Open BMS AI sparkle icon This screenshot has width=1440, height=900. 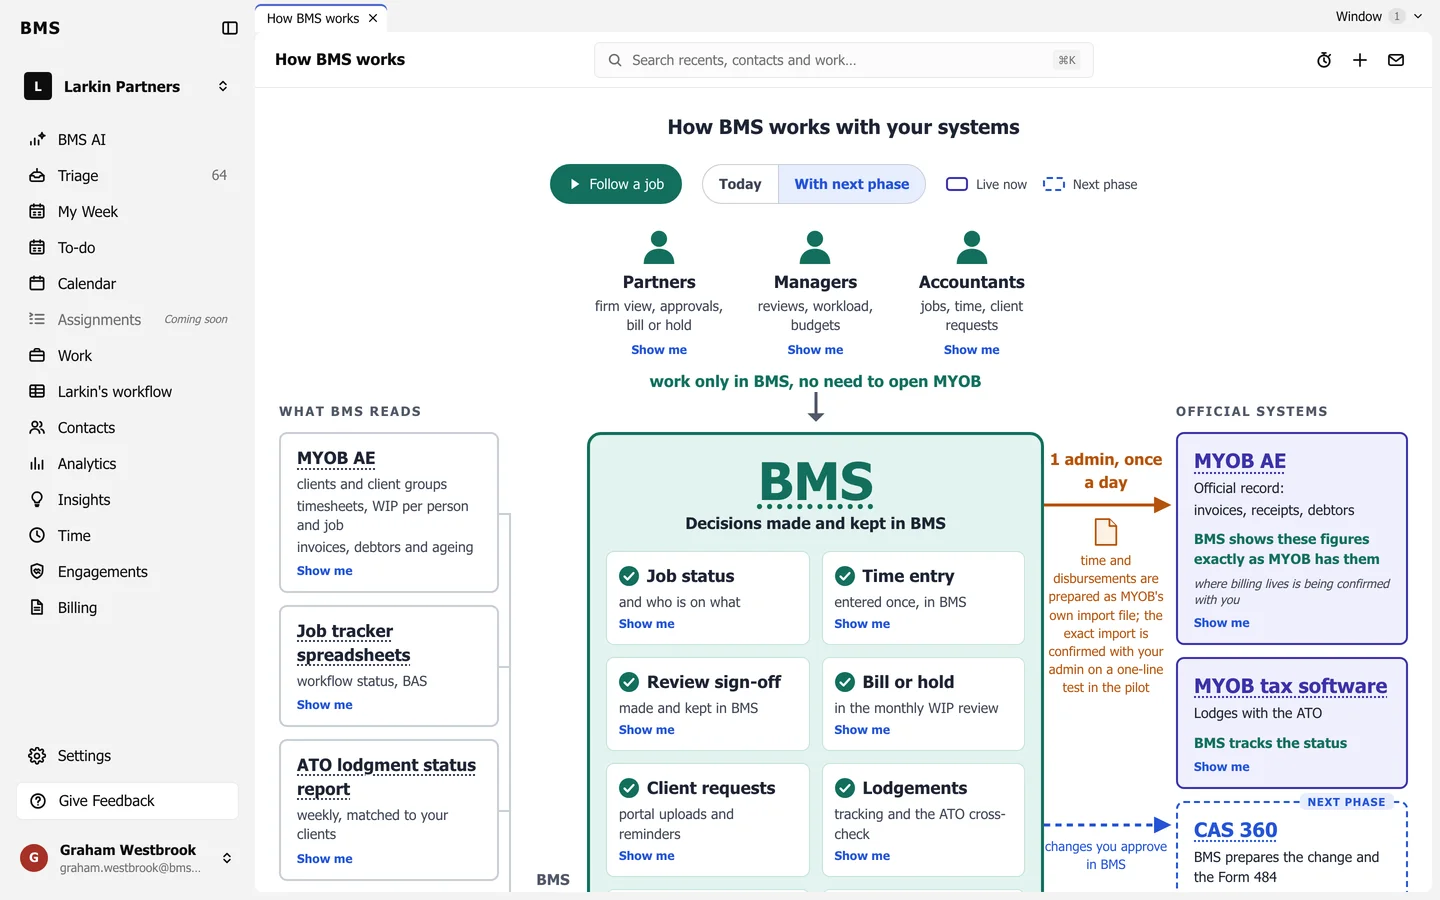click(x=37, y=140)
